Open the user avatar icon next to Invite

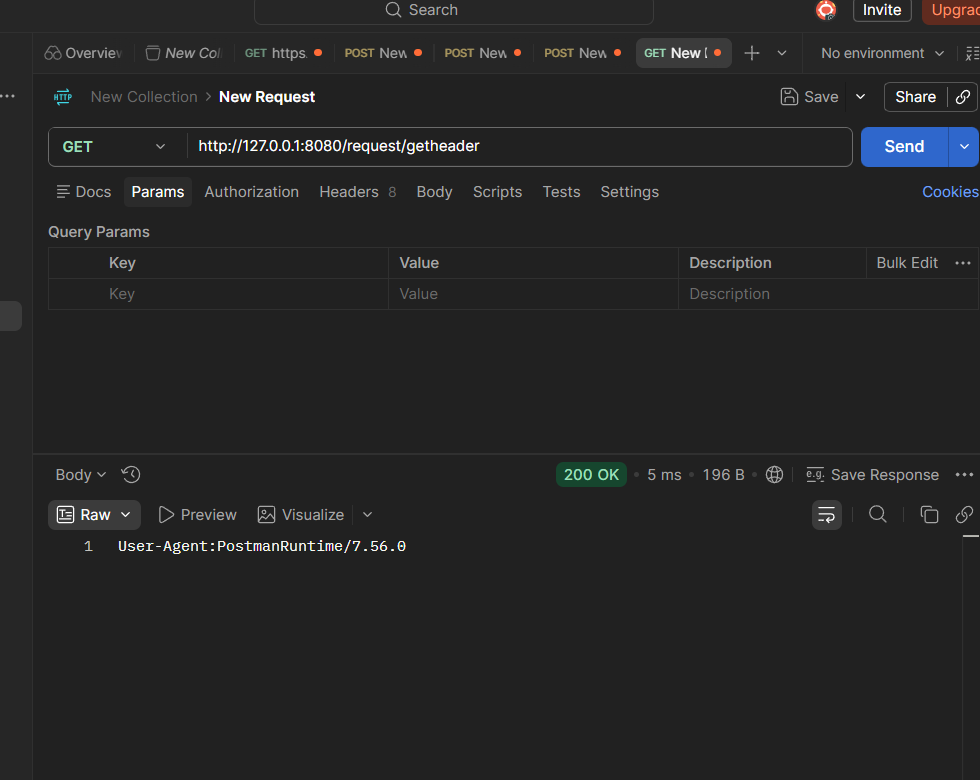coord(826,10)
